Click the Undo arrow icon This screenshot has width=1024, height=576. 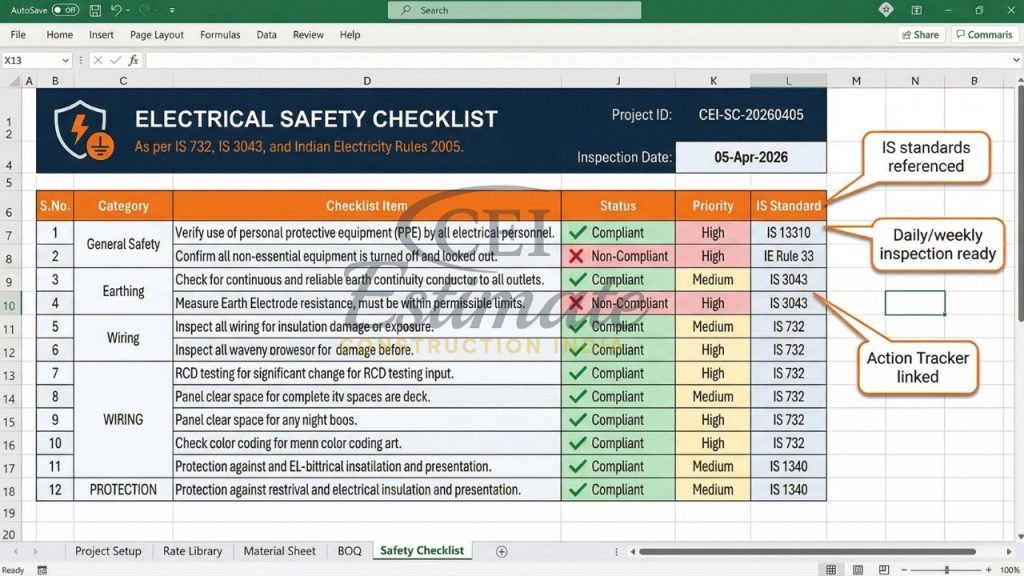pyautogui.click(x=116, y=10)
